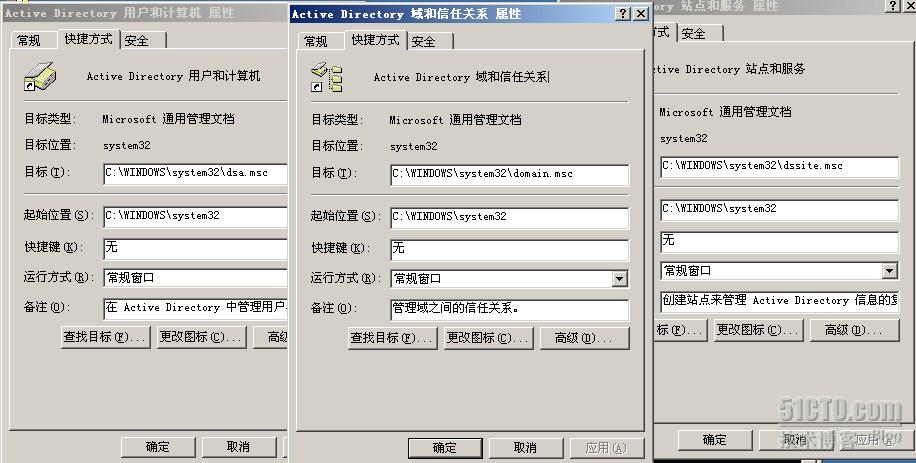
Task: Click the help question mark in Domains and Trusts title bar
Action: pos(624,13)
